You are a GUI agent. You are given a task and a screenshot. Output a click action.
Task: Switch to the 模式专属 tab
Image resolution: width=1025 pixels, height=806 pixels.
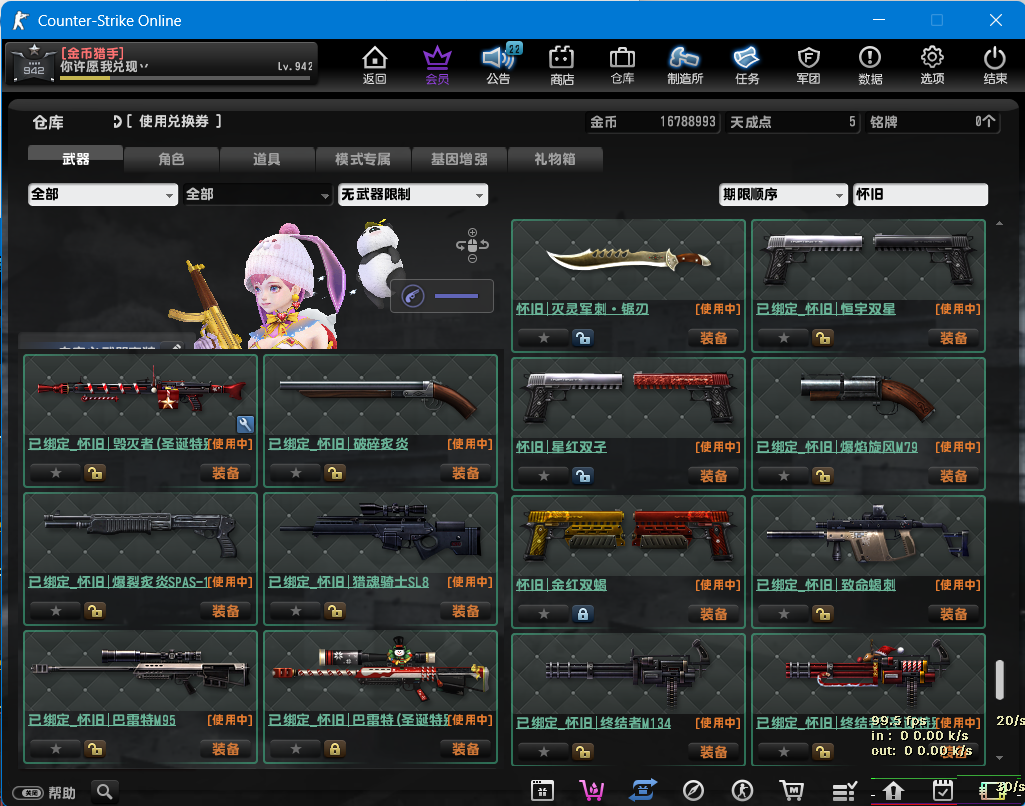pos(363,159)
